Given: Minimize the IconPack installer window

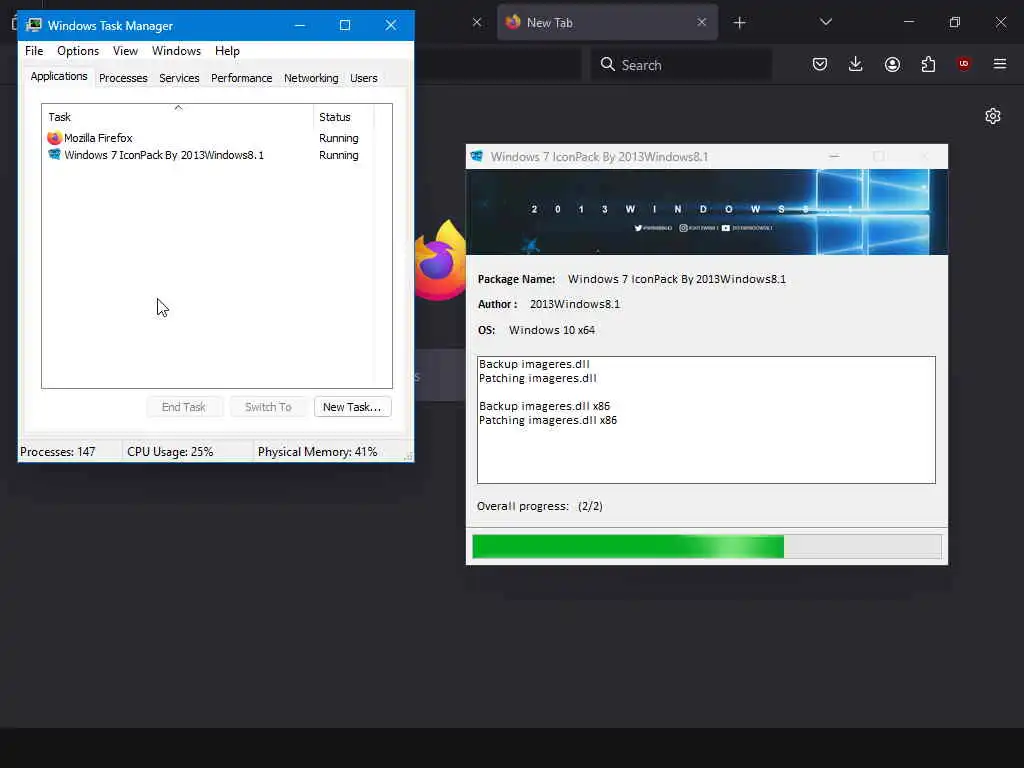Looking at the screenshot, I should (834, 157).
